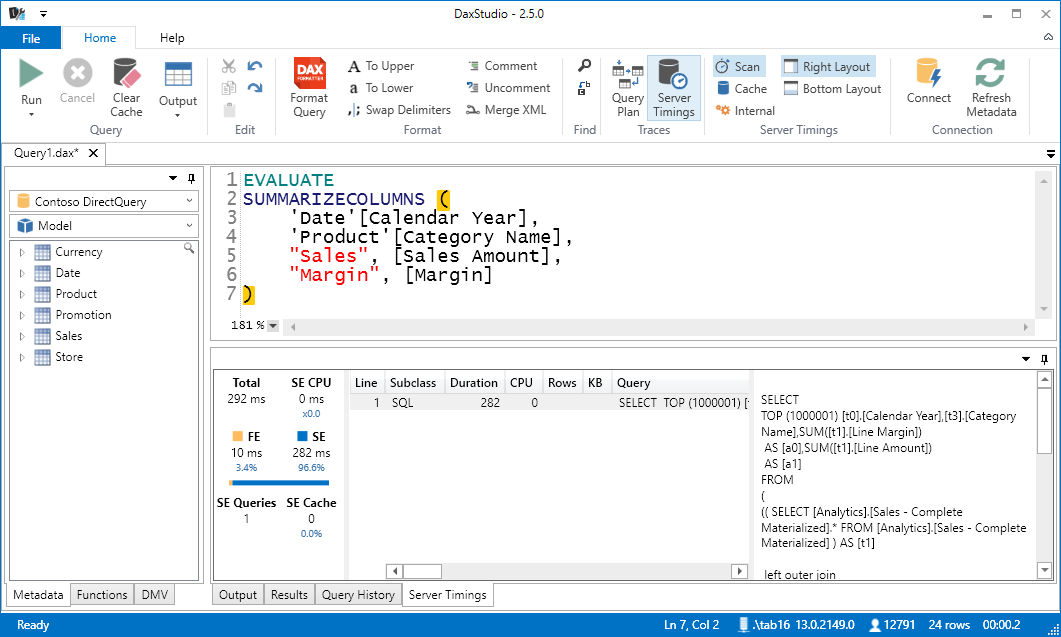The height and width of the screenshot is (637, 1061).
Task: Click the timings grid horizontal scrollbar thumb
Action: tap(422, 571)
